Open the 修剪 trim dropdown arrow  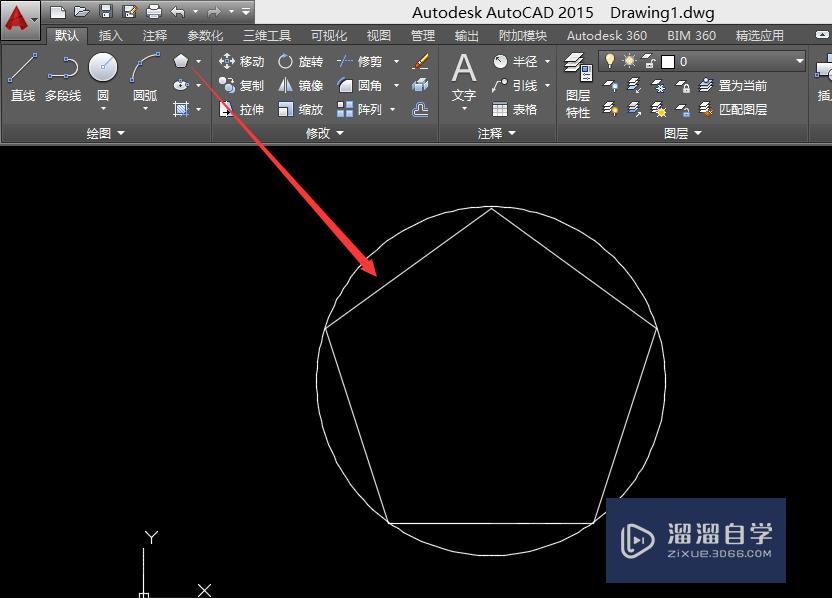(396, 62)
